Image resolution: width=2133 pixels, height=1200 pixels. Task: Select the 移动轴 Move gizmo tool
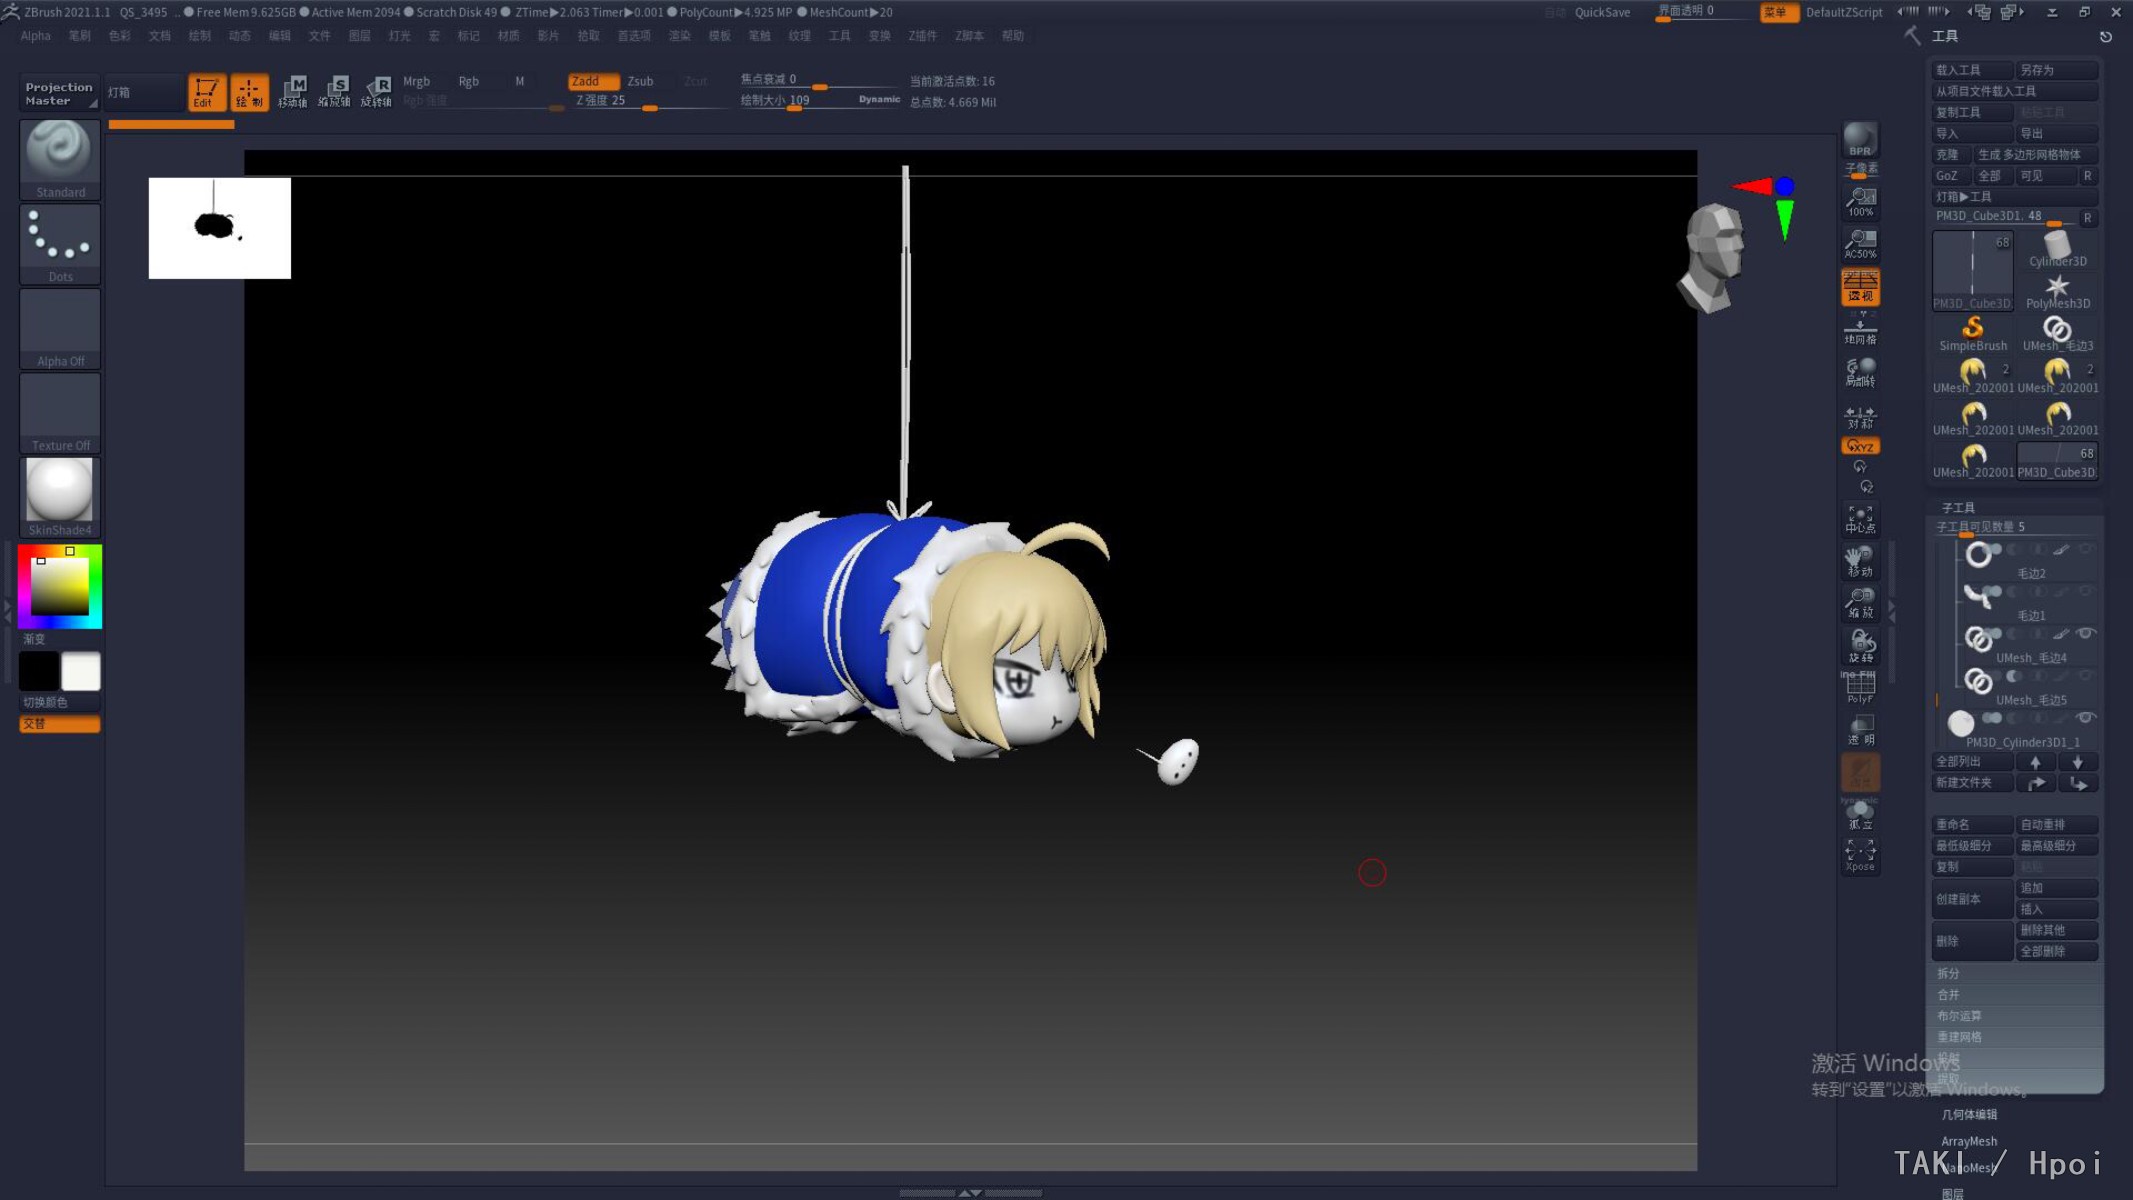point(292,92)
